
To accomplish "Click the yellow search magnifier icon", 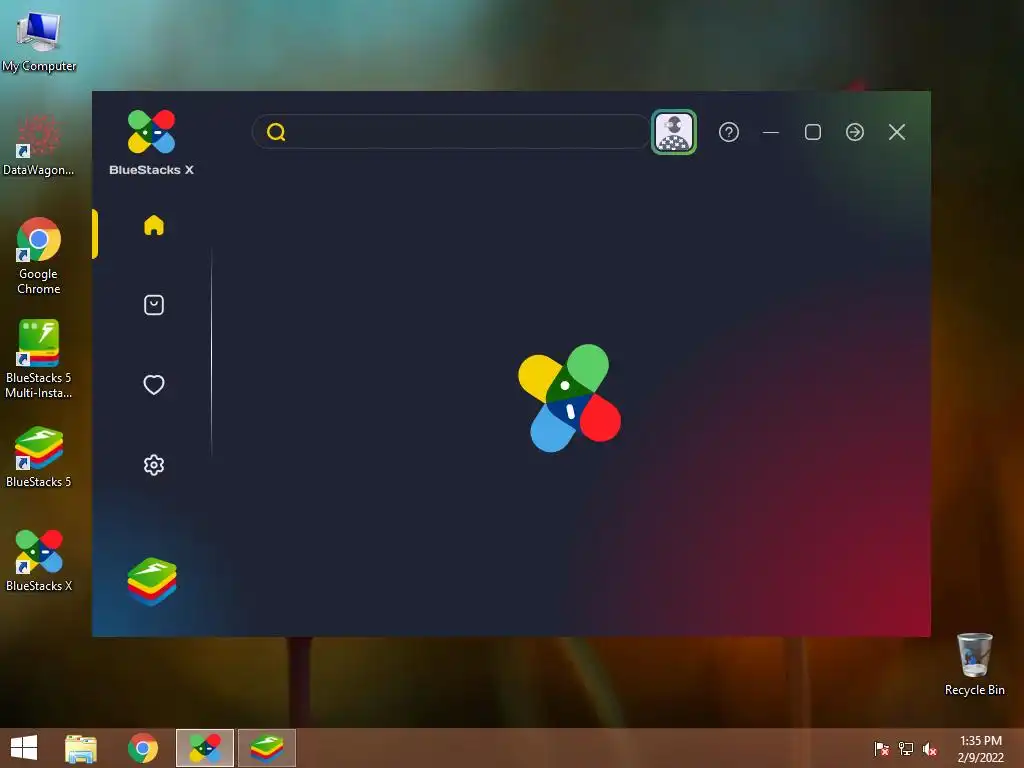I will coord(276,132).
